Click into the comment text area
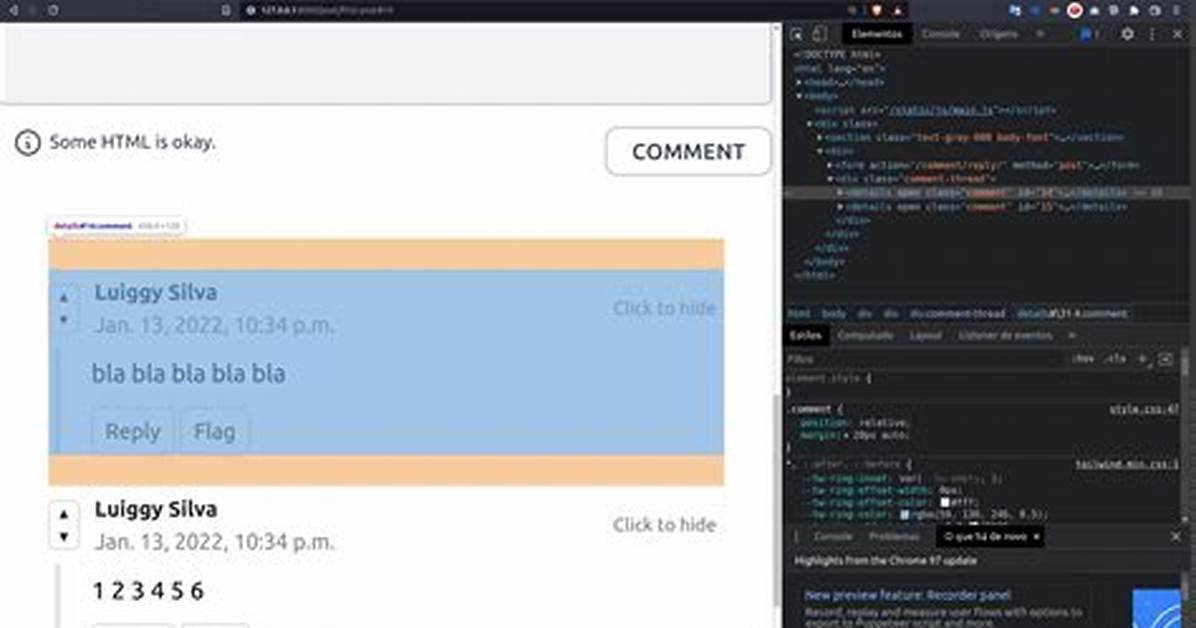The image size is (1196, 628). tap(385, 63)
